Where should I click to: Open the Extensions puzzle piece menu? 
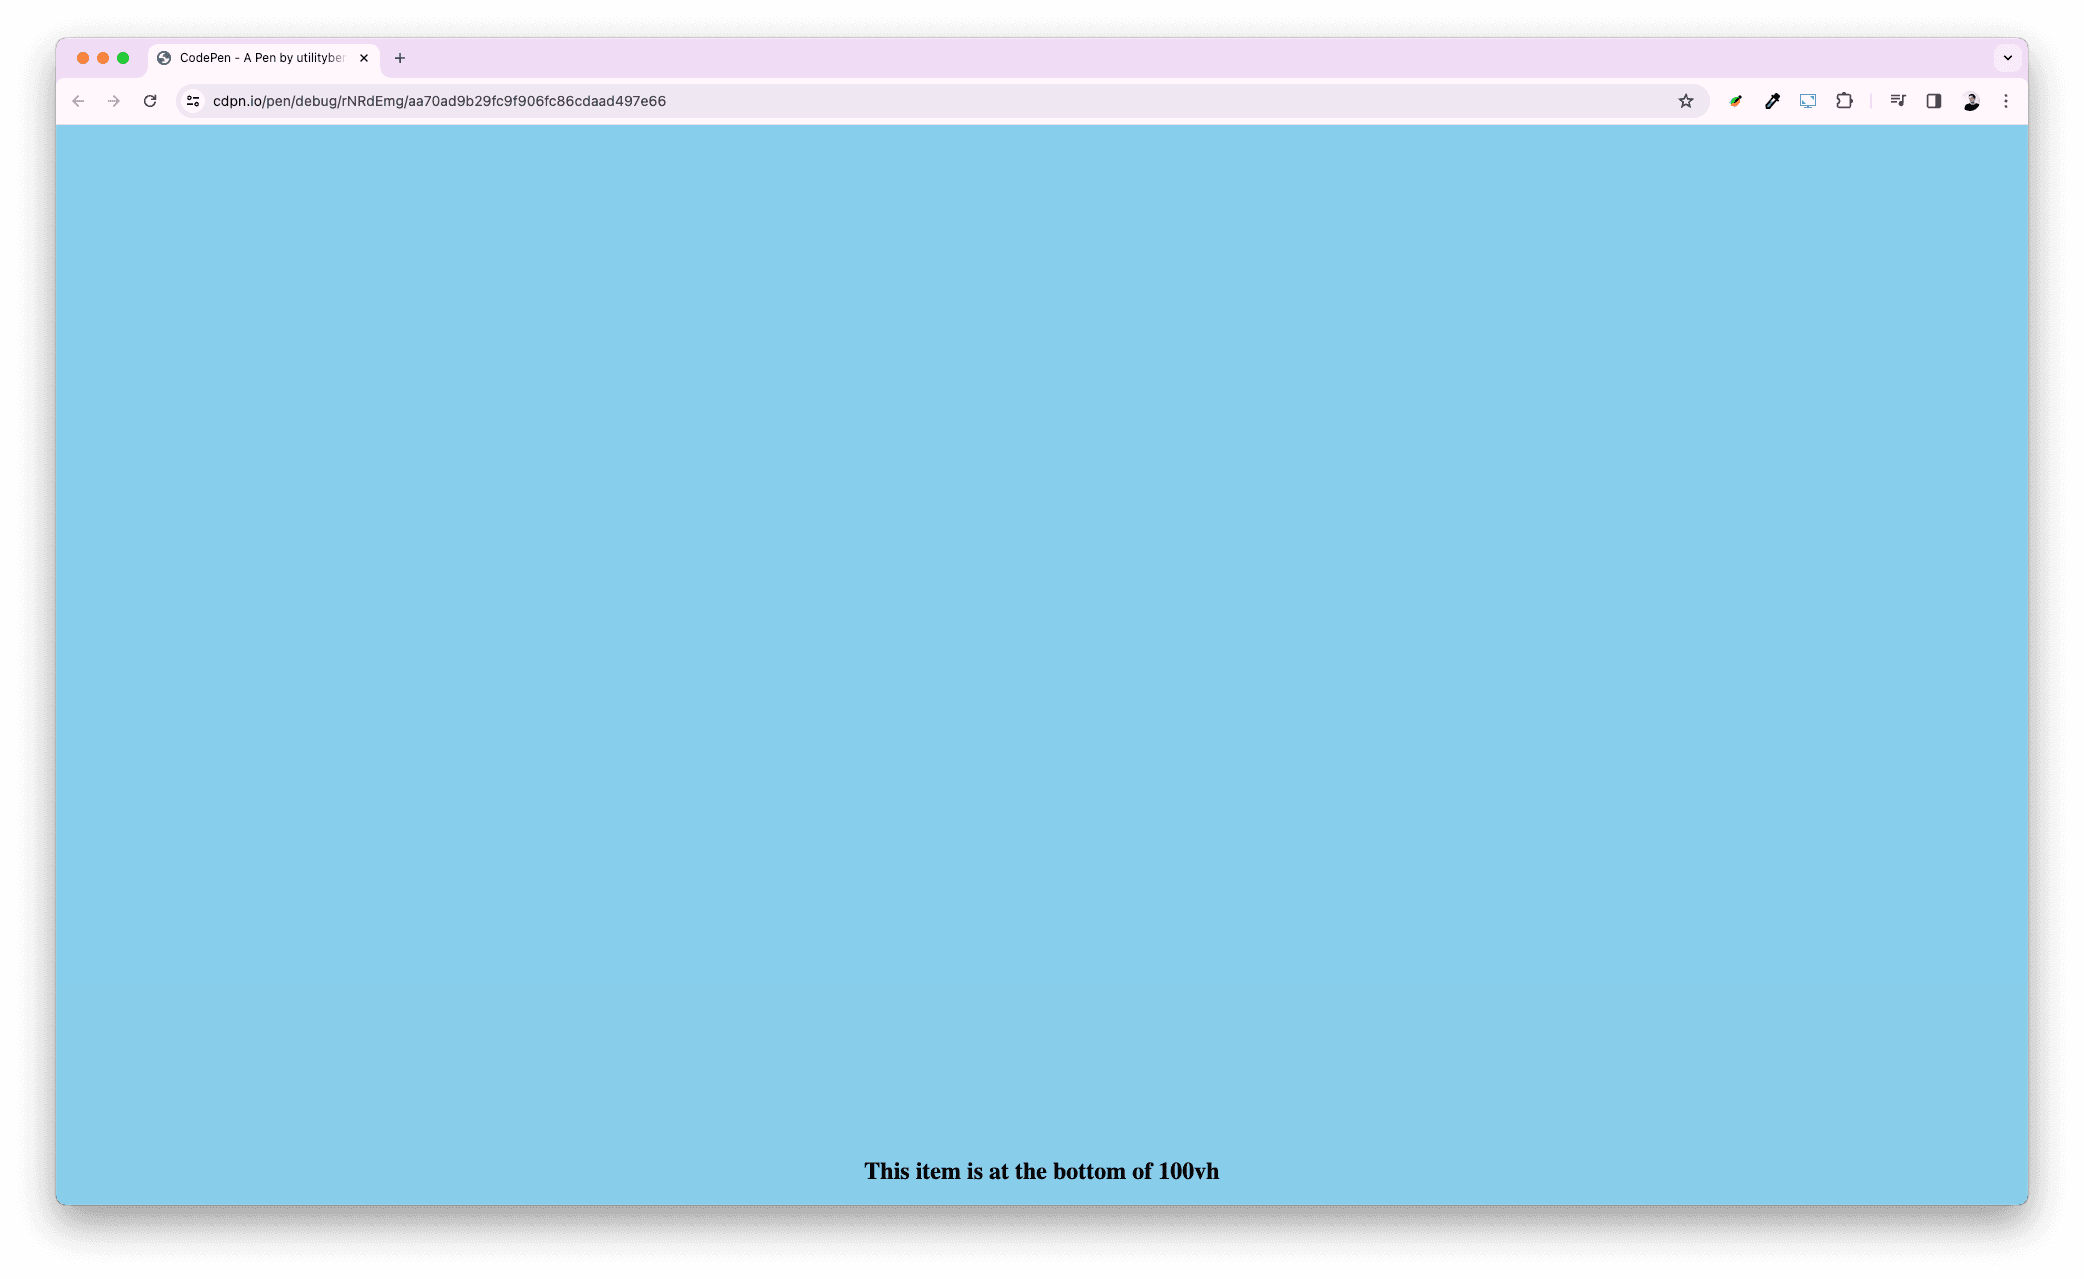(x=1844, y=101)
